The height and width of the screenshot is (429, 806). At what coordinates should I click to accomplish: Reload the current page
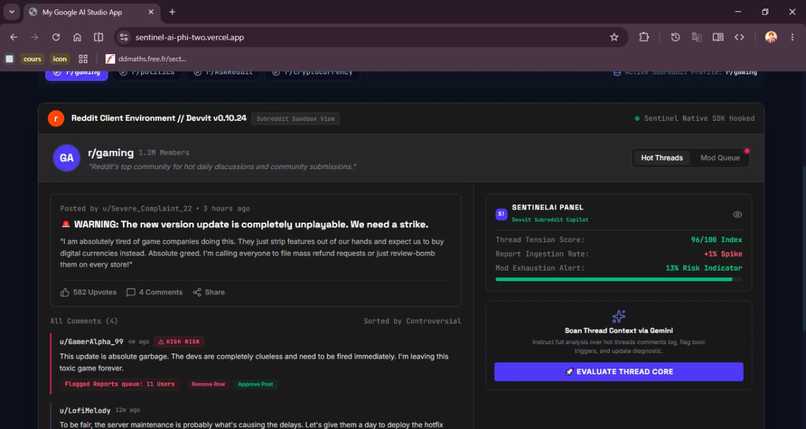tap(56, 37)
